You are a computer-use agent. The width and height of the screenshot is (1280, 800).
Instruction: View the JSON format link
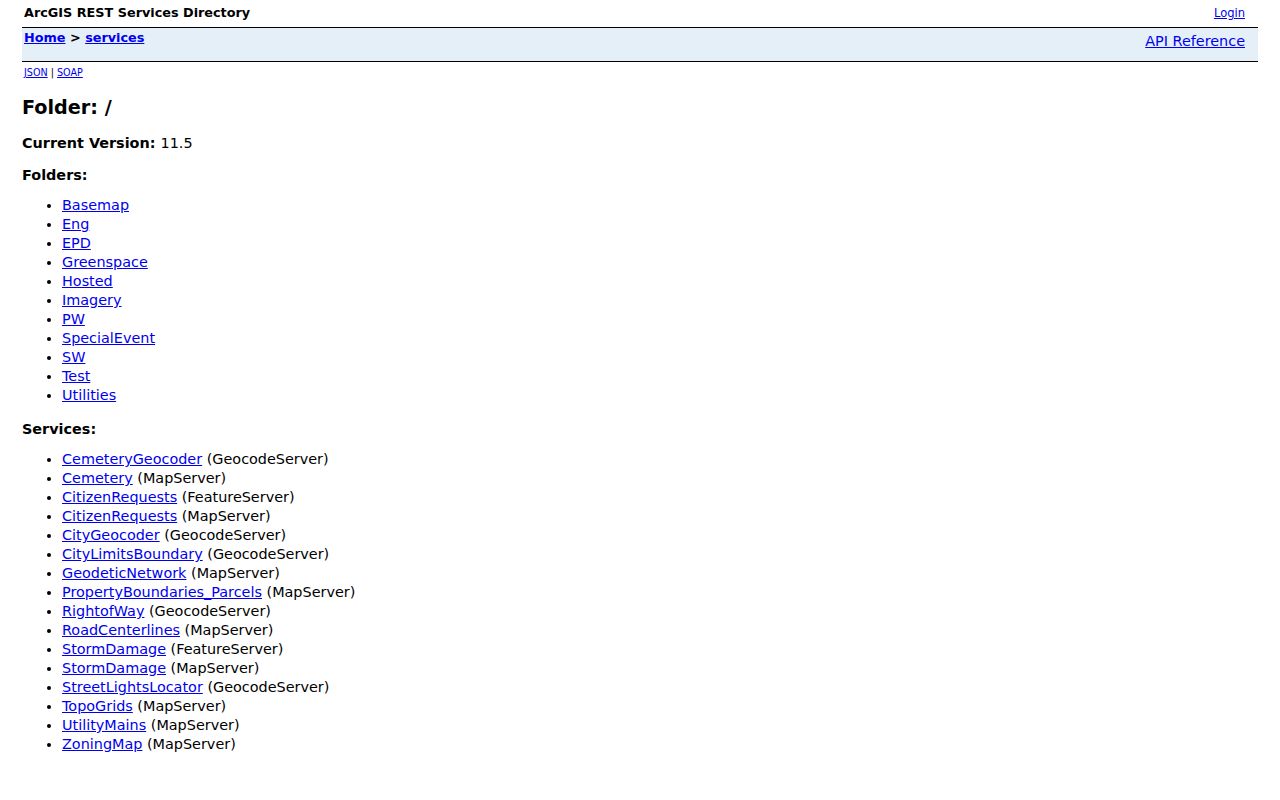click(x=35, y=73)
